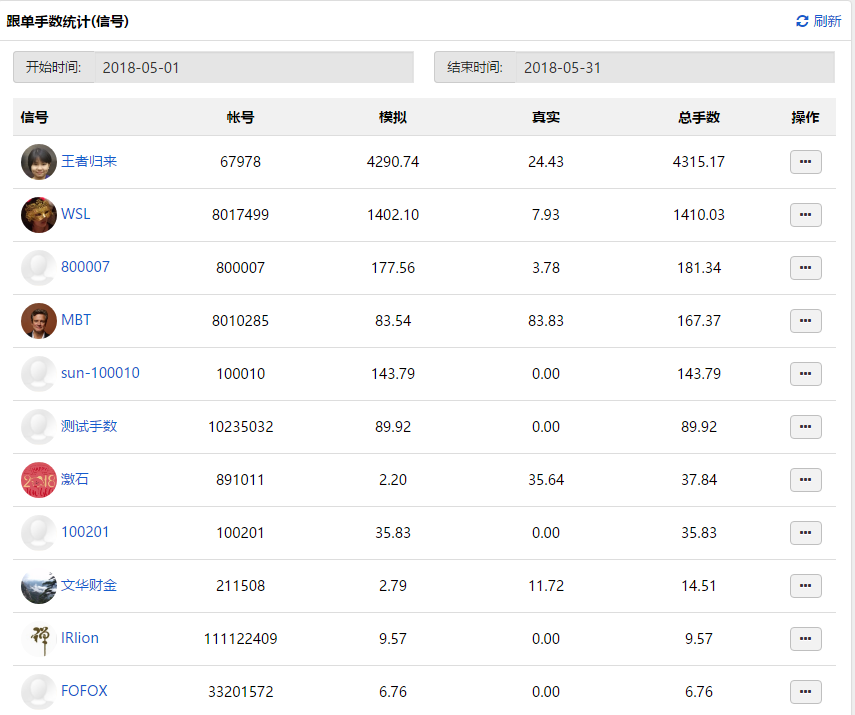Click the sun-100010 signal link
This screenshot has height=715, width=855.
(x=100, y=372)
